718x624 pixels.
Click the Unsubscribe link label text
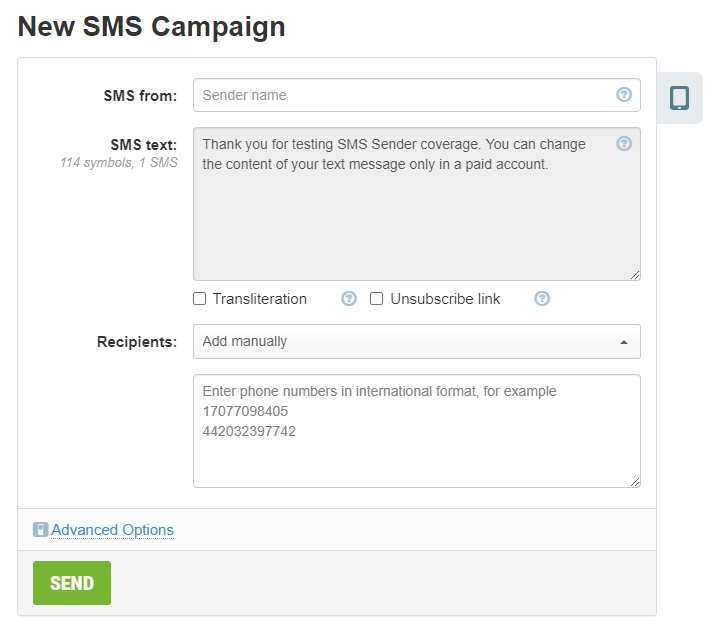point(445,299)
